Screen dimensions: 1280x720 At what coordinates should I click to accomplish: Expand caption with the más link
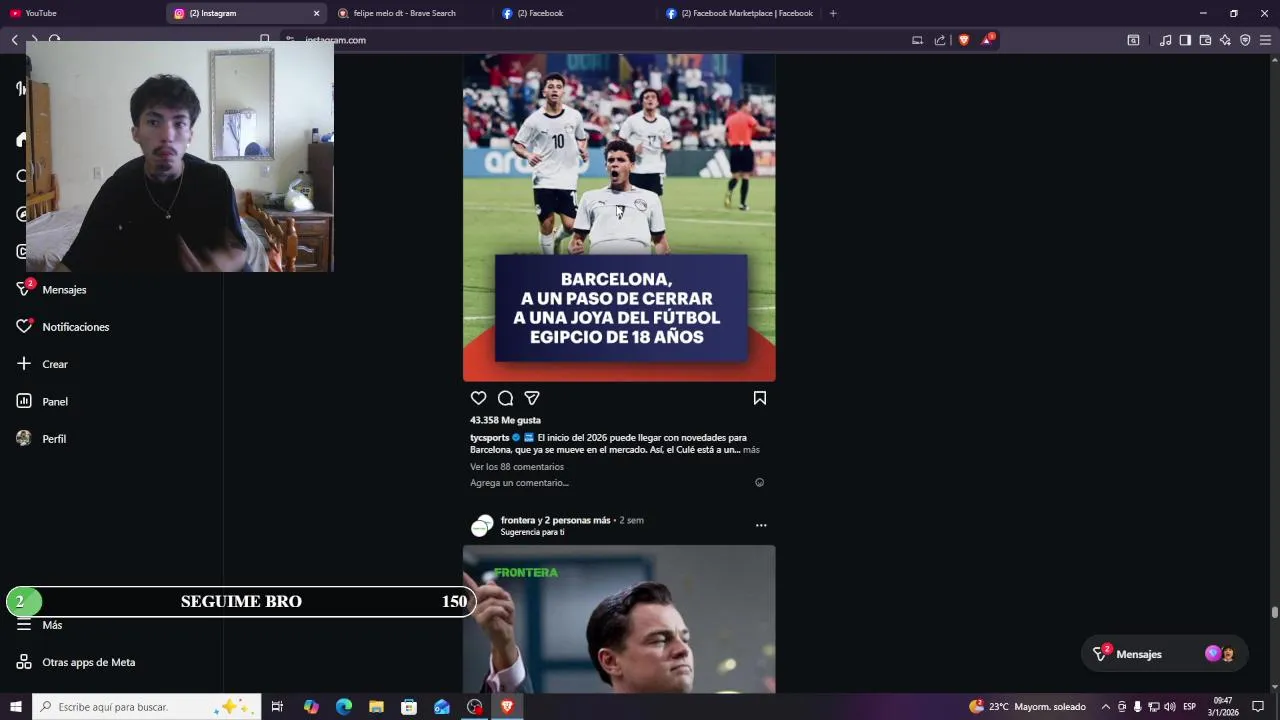[x=751, y=450]
